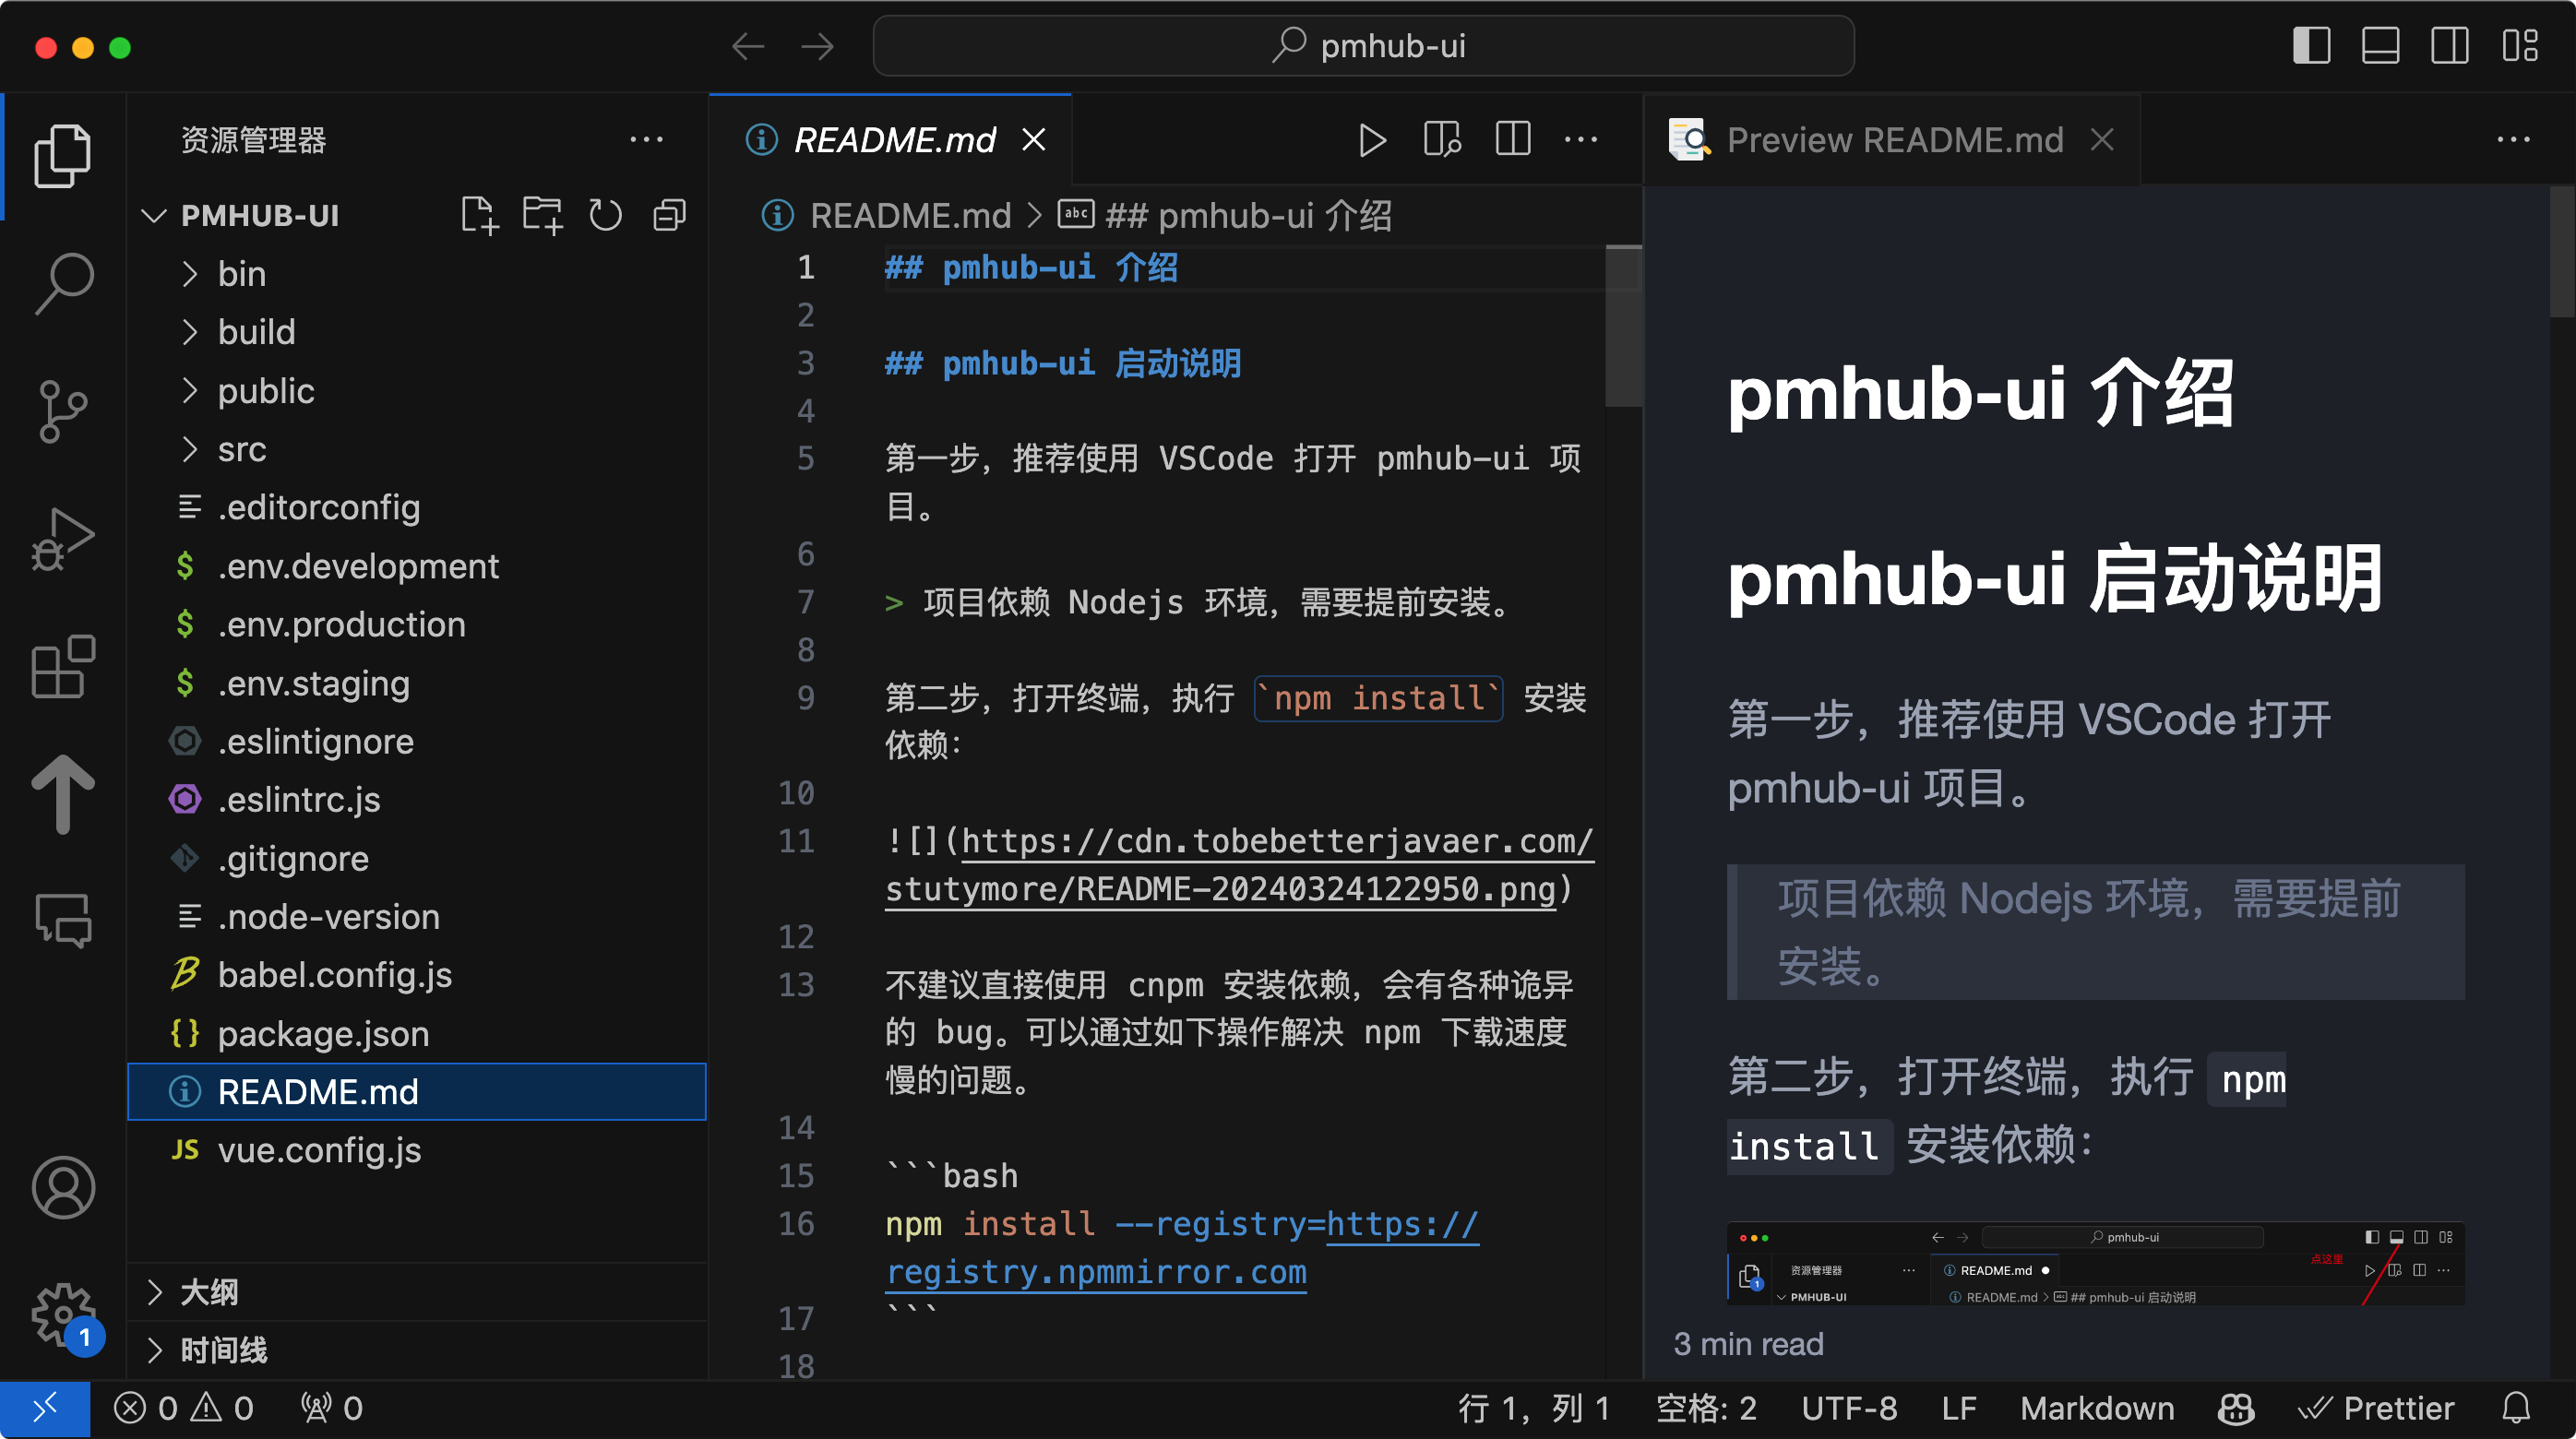The image size is (2576, 1439).
Task: Toggle the primary side bar
Action: [x=2311, y=46]
